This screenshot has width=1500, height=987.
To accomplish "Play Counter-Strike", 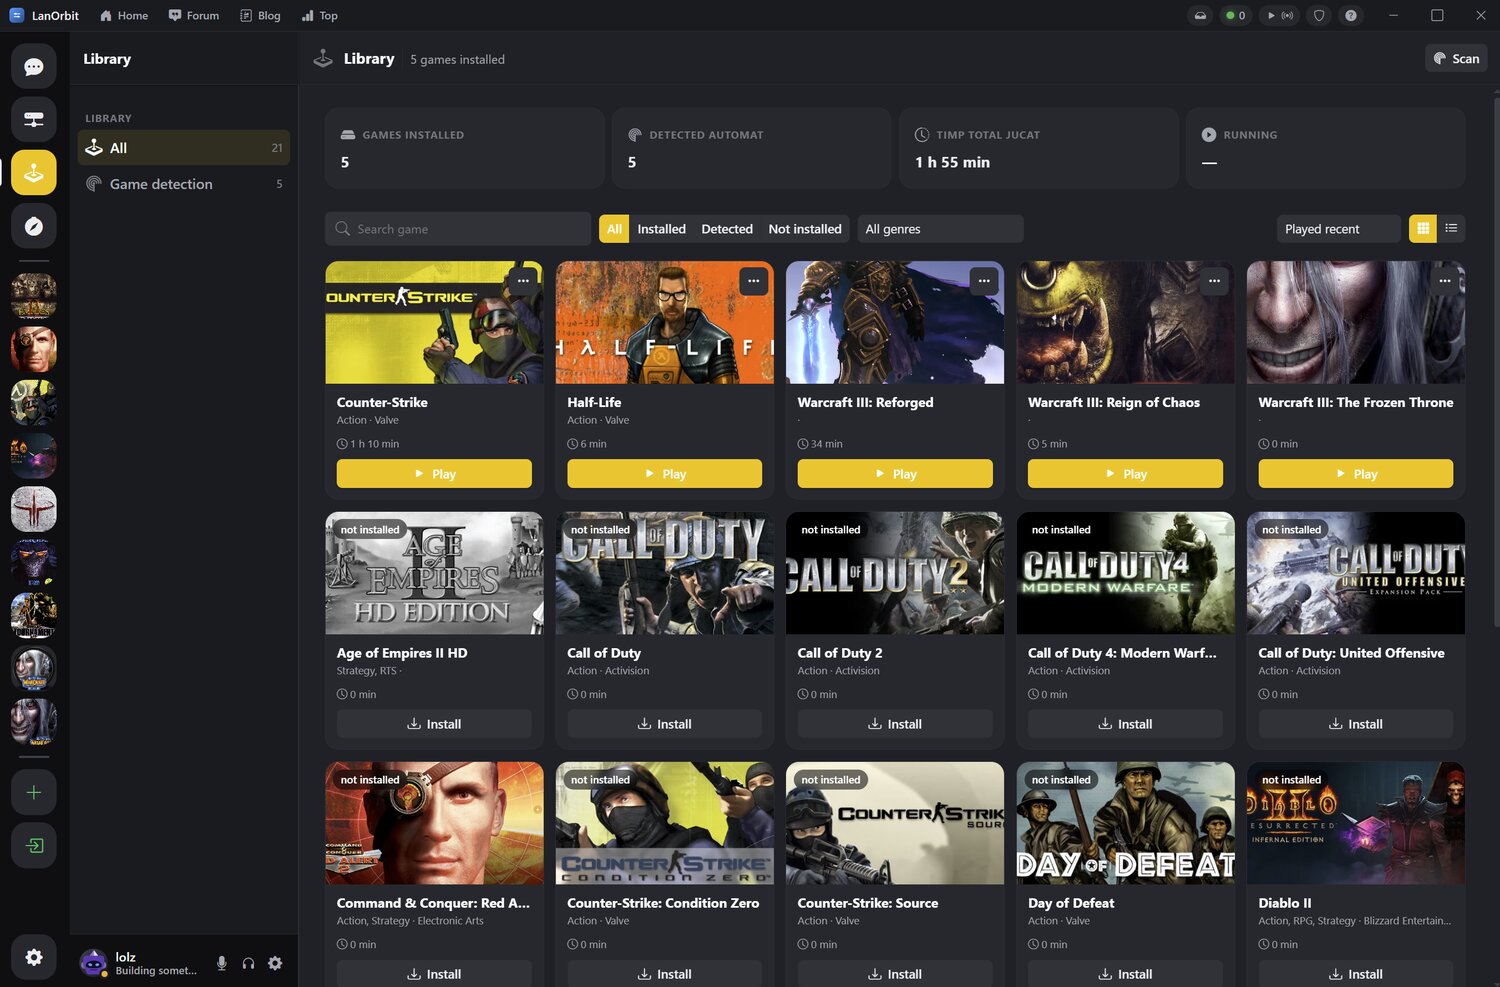I will click(434, 474).
